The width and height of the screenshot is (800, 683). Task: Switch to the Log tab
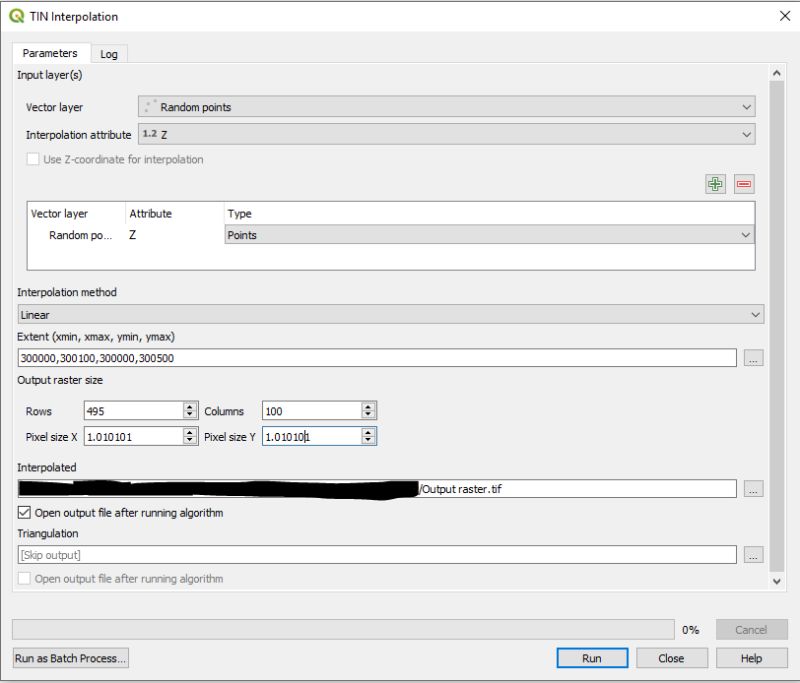click(x=109, y=53)
